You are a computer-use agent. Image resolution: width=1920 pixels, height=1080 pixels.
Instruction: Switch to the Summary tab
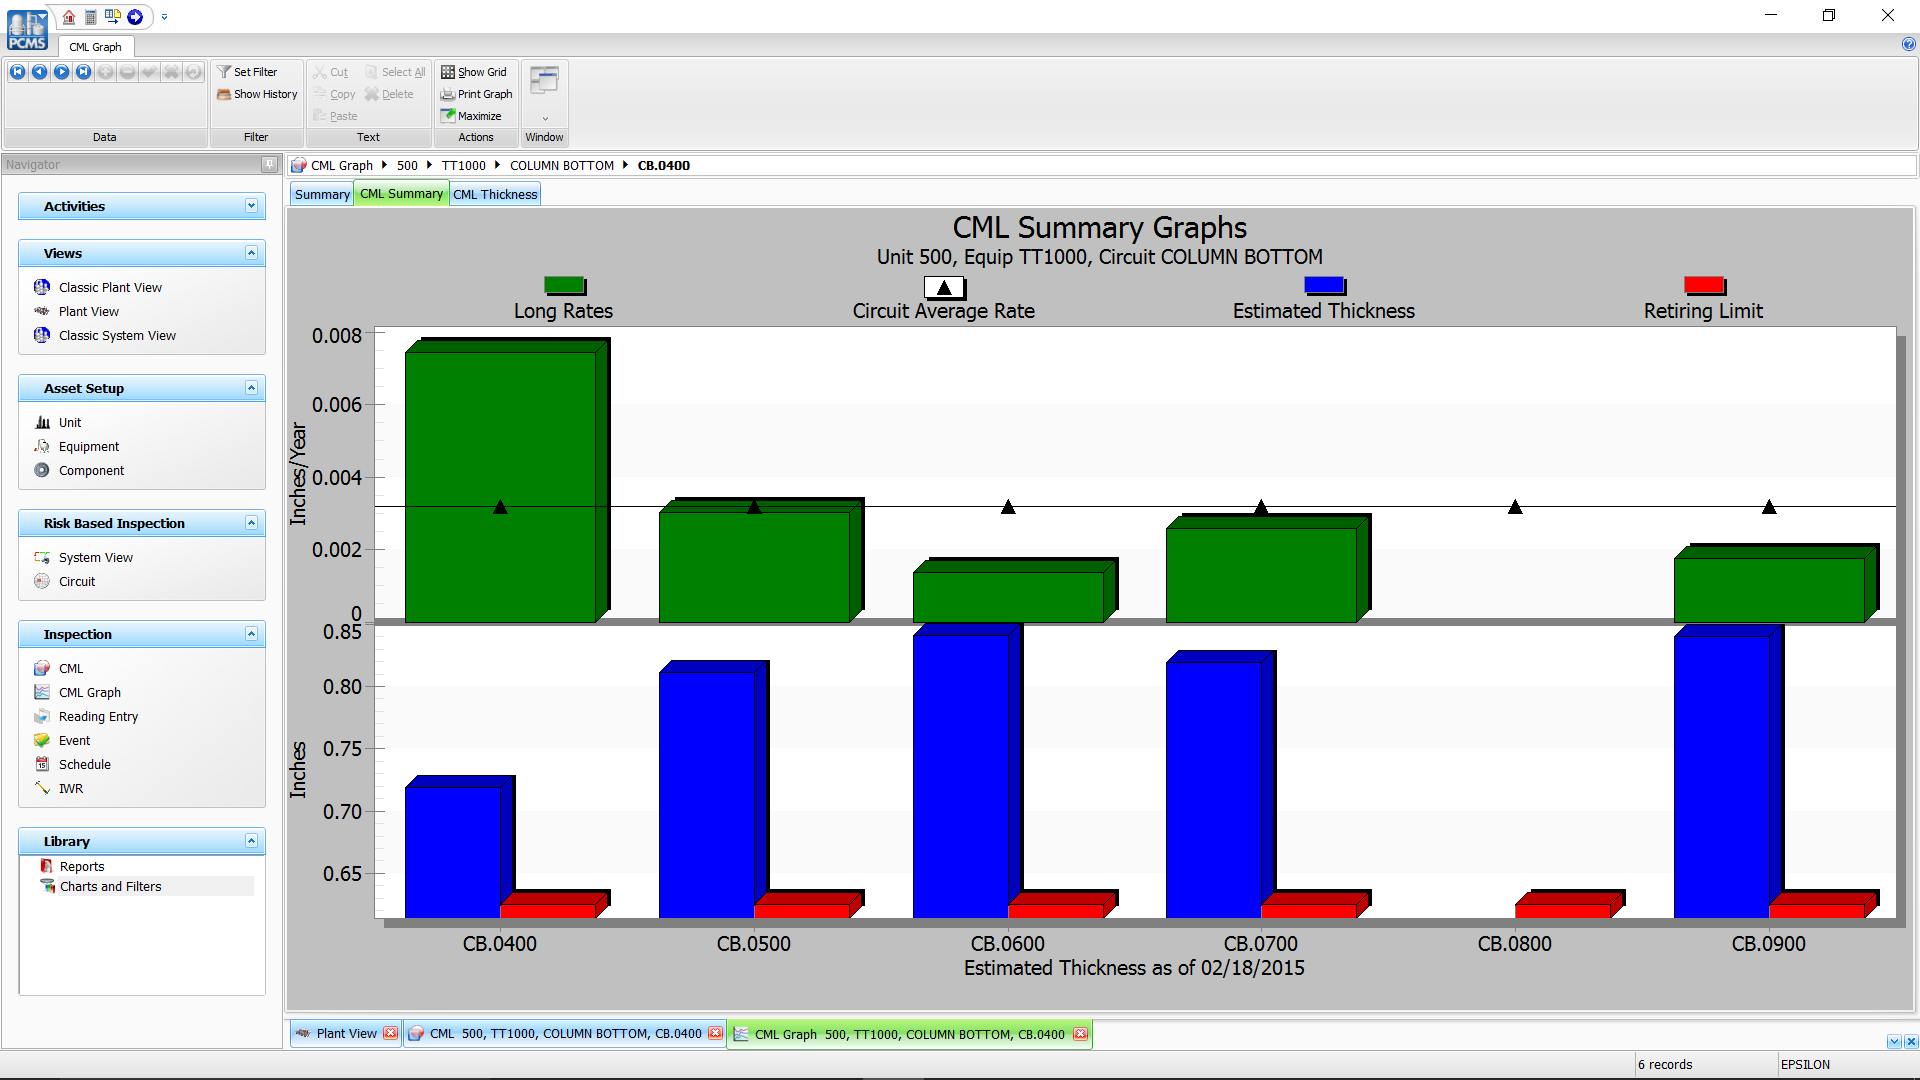pyautogui.click(x=320, y=193)
